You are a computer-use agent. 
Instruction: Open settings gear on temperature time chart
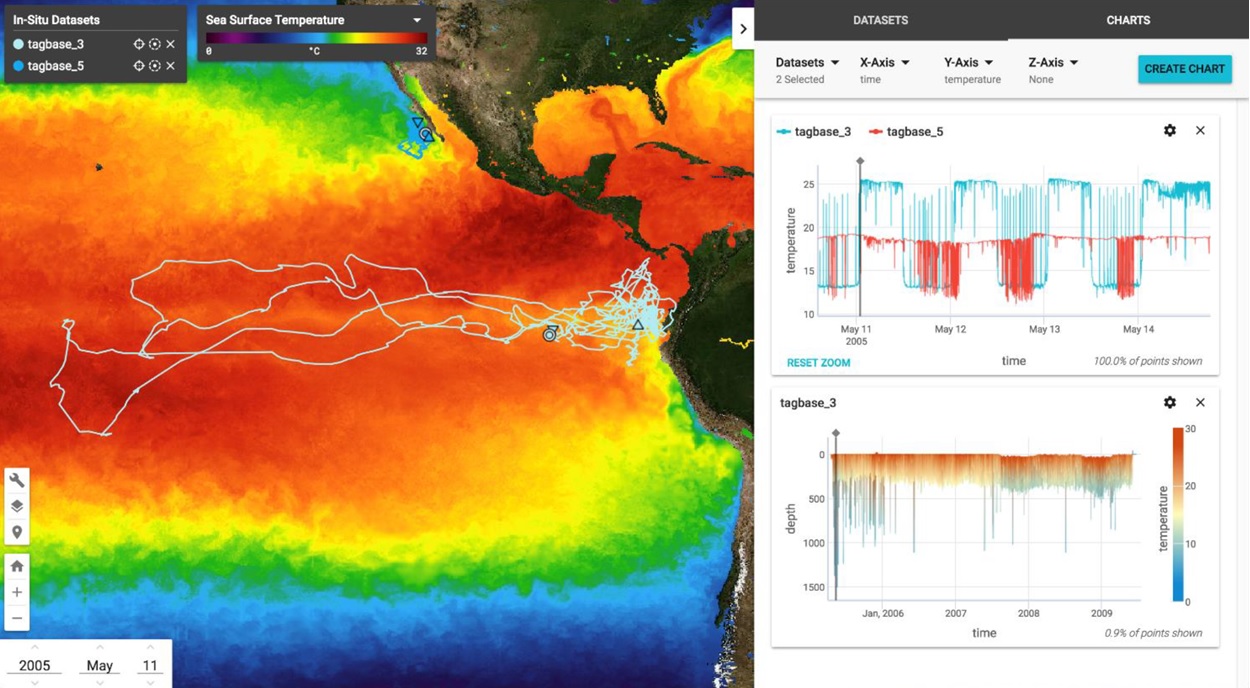(1170, 130)
